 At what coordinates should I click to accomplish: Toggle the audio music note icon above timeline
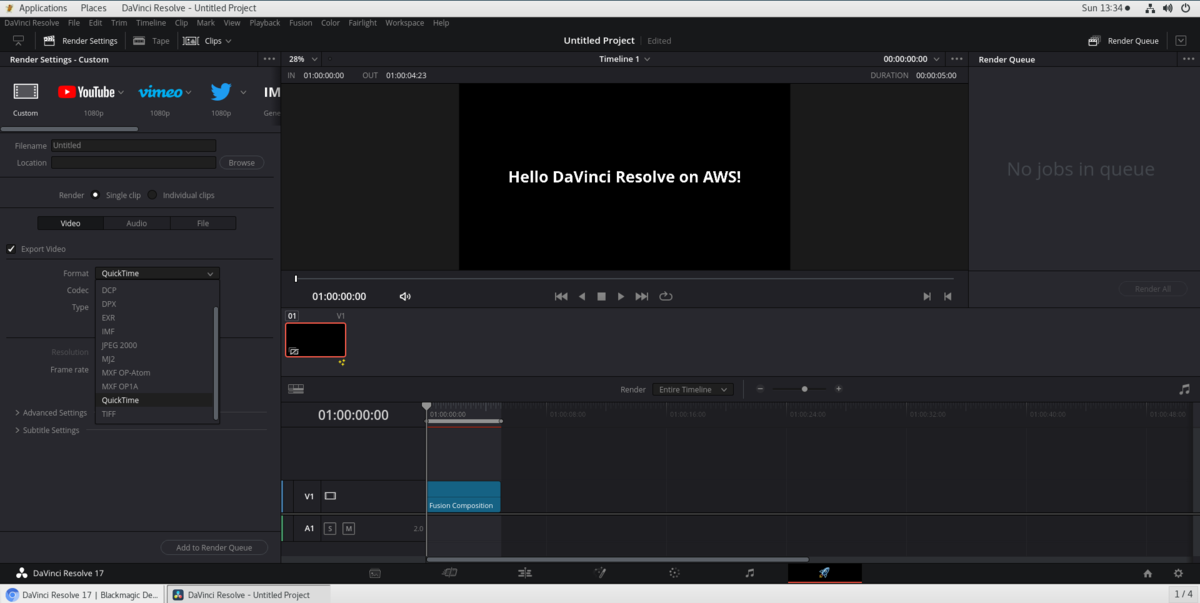pos(1185,389)
